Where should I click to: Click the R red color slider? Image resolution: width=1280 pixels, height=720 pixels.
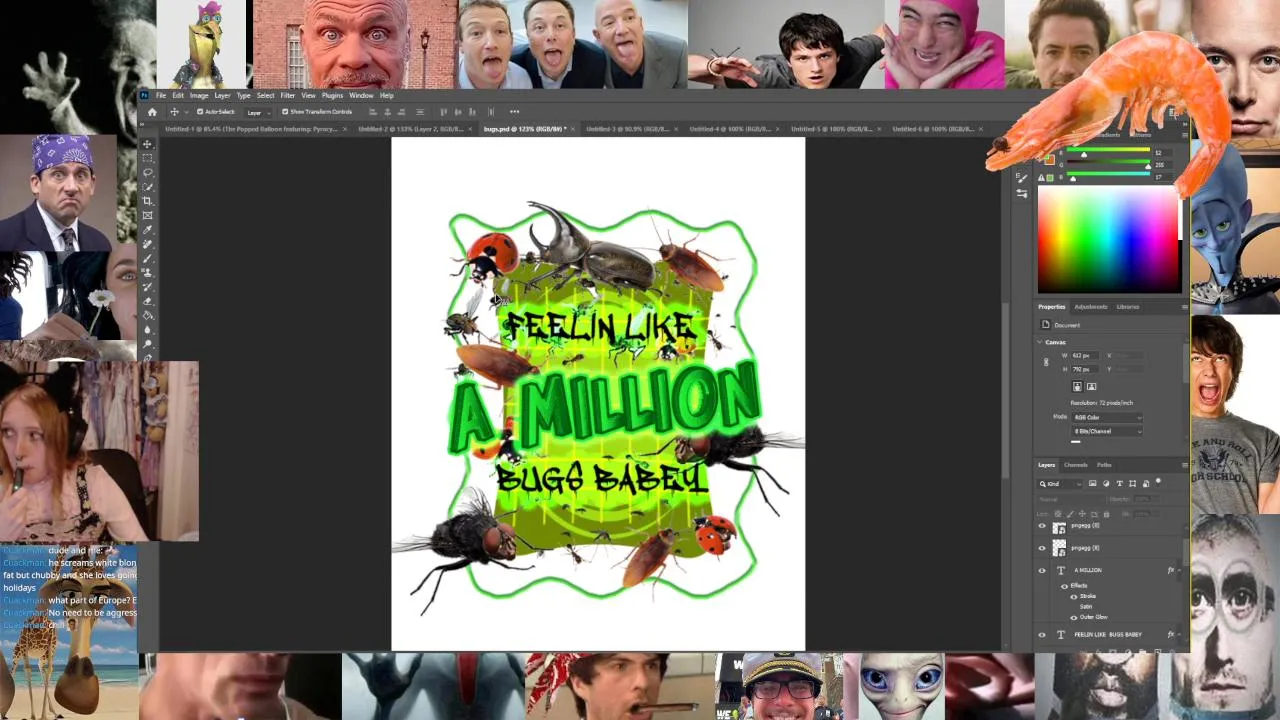tap(1108, 149)
